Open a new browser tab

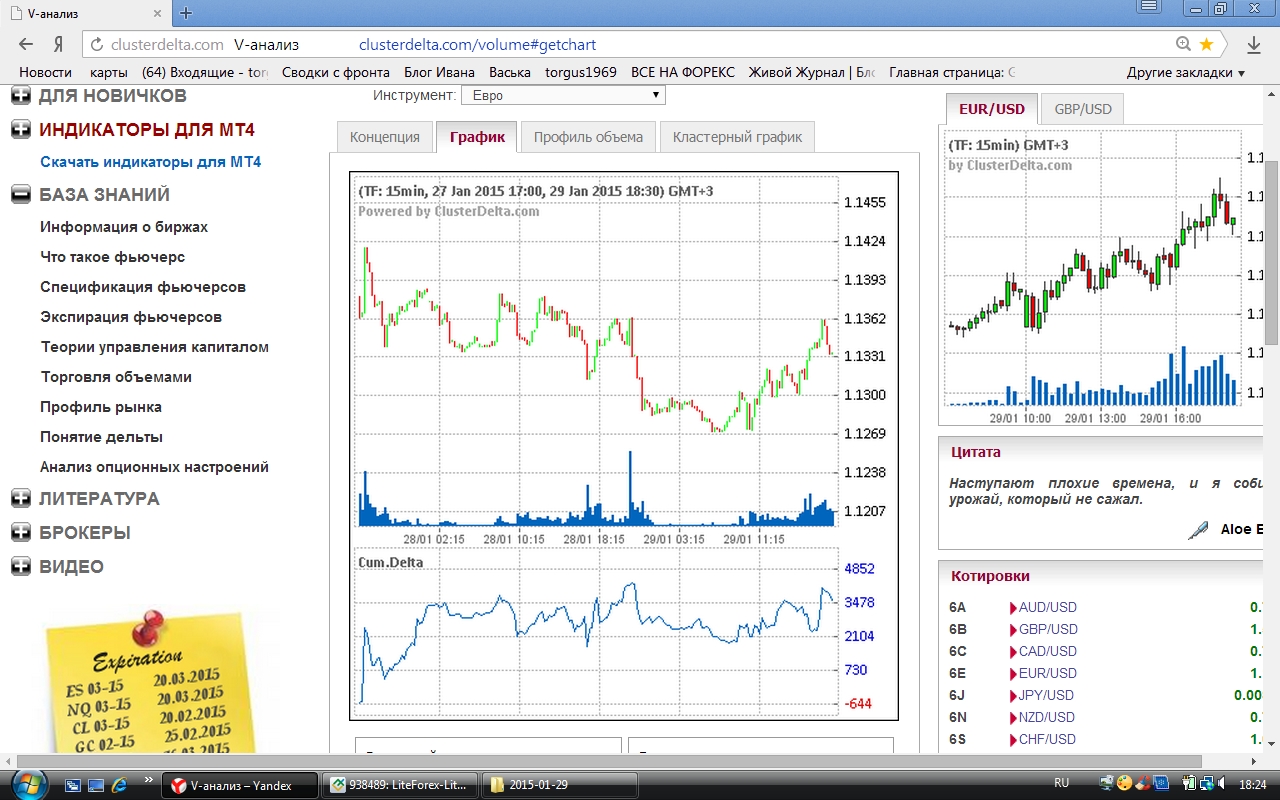pyautogui.click(x=186, y=13)
